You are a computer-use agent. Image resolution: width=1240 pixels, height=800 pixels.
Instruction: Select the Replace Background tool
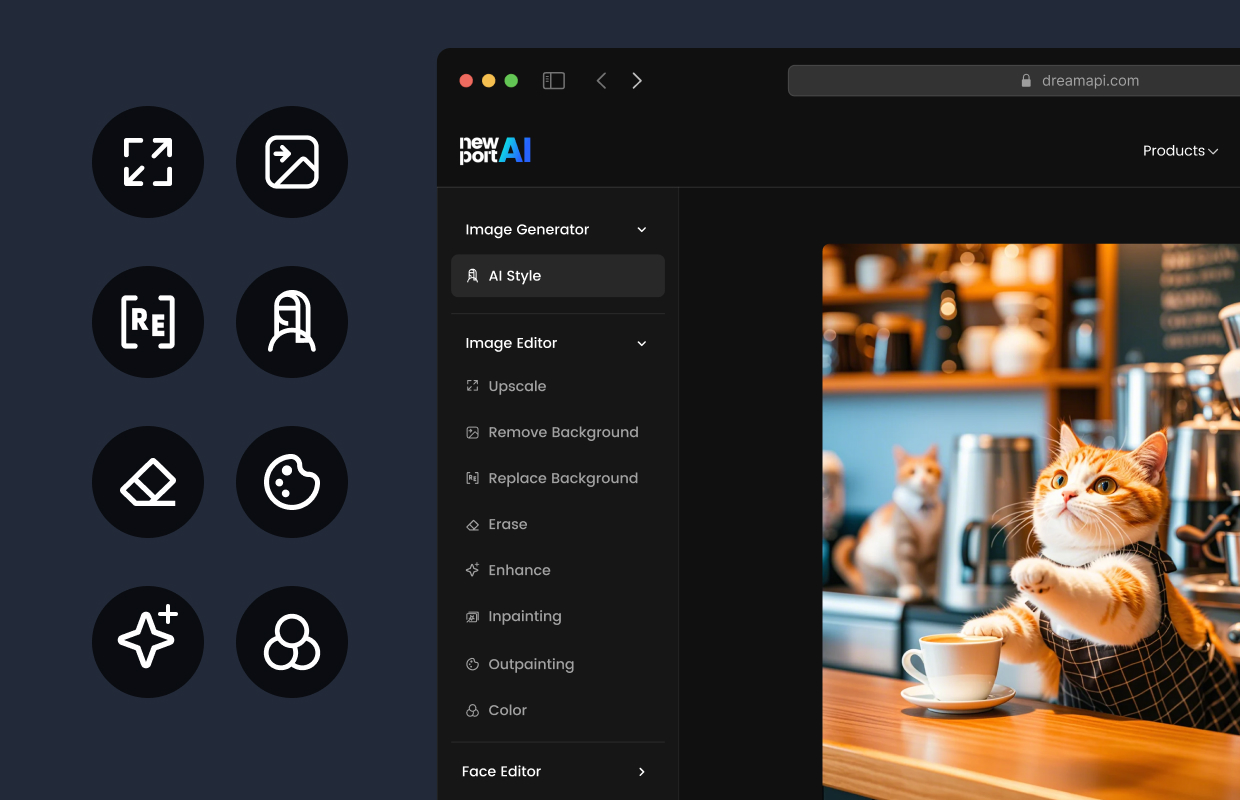pos(563,478)
